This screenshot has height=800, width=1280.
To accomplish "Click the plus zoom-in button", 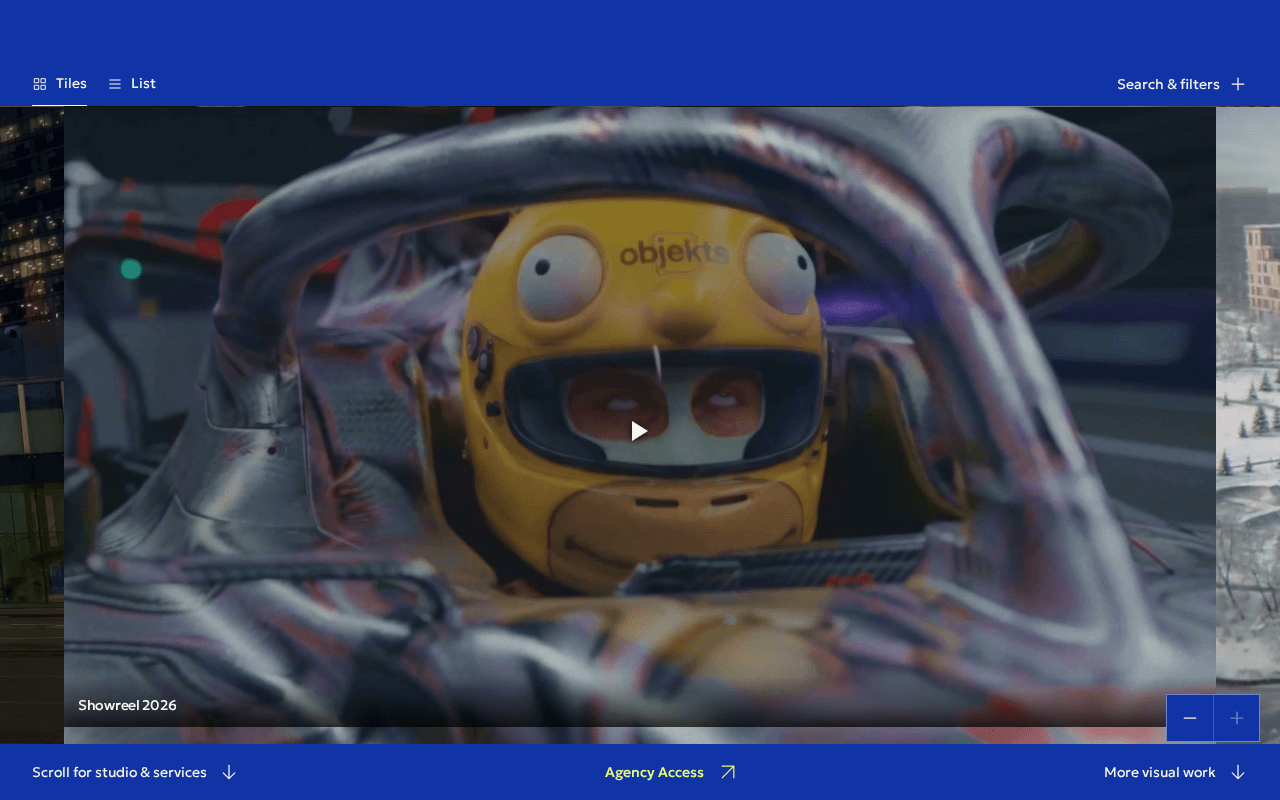I will point(1237,718).
